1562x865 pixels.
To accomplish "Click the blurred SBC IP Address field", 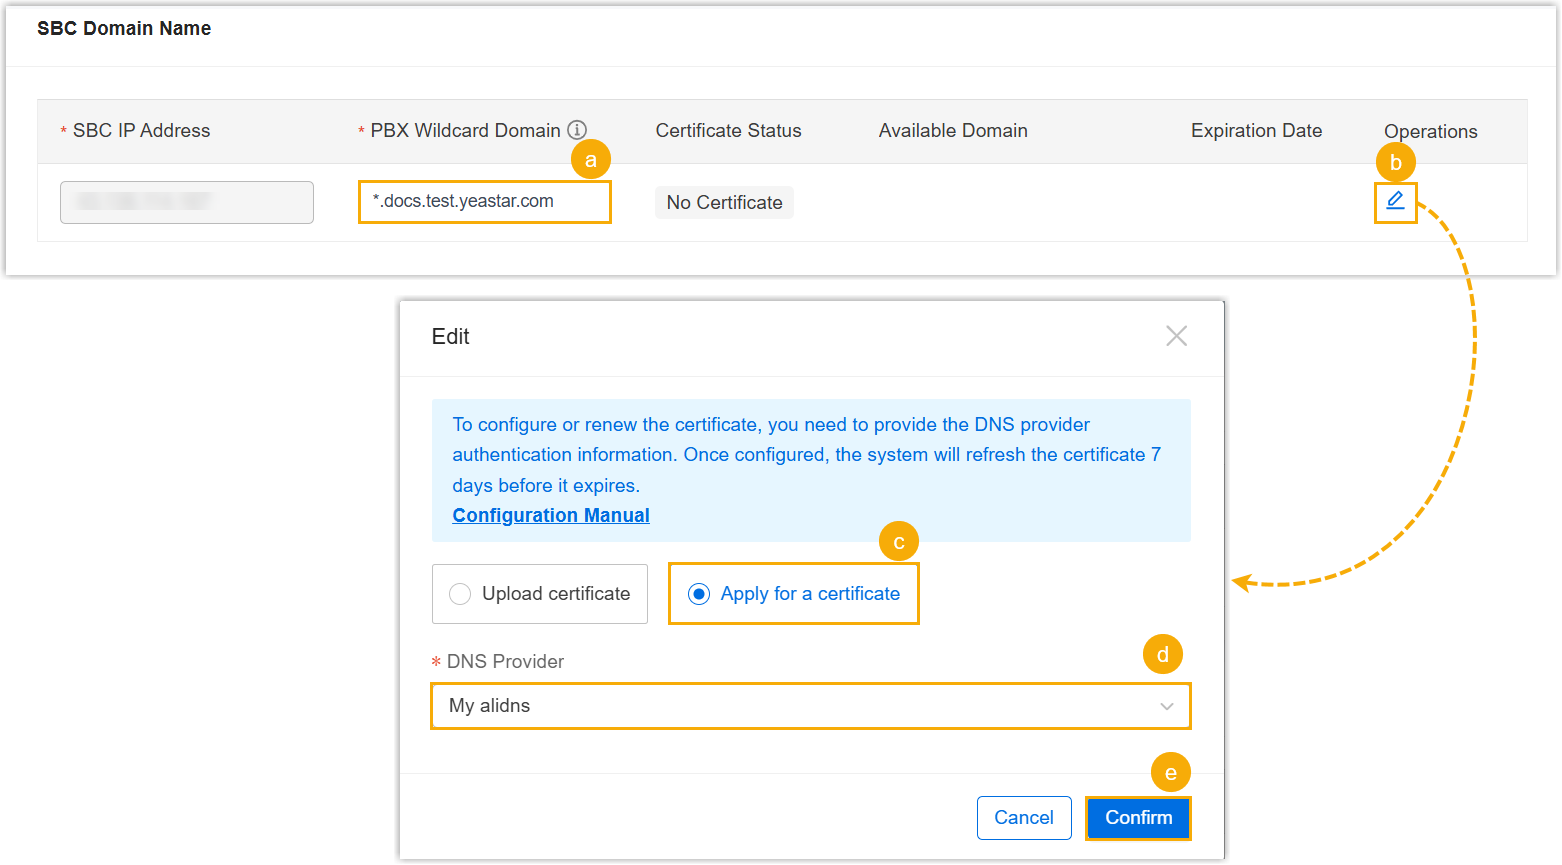I will 187,202.
